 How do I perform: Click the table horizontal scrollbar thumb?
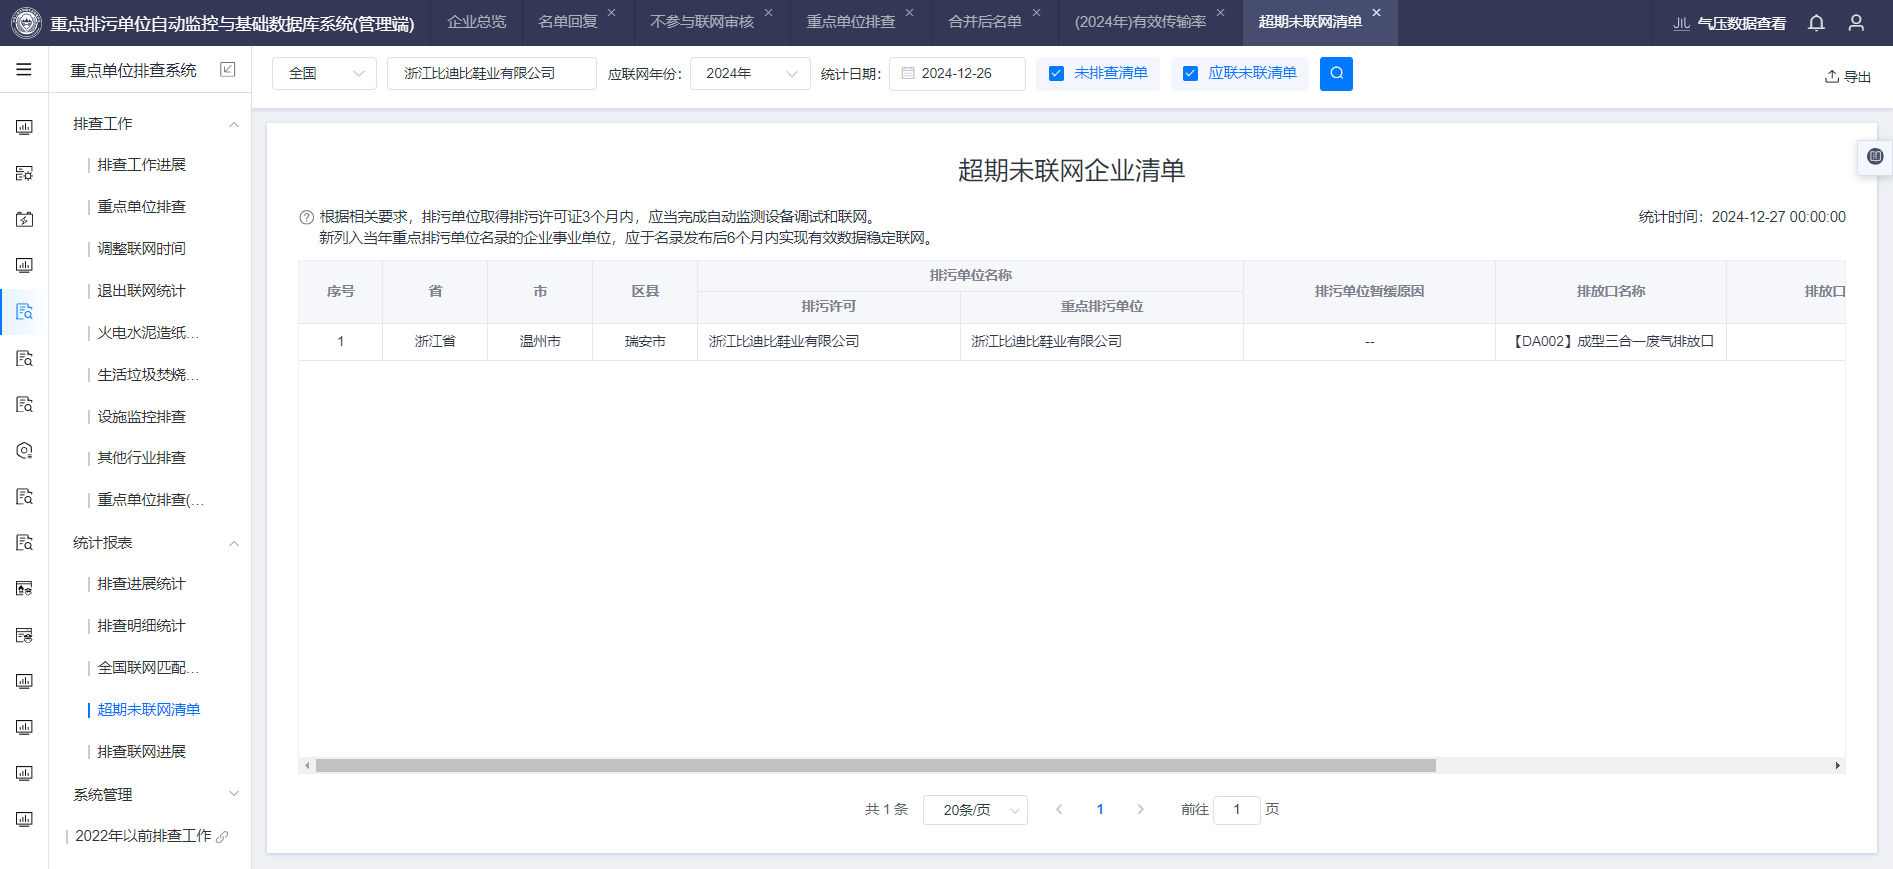(876, 766)
